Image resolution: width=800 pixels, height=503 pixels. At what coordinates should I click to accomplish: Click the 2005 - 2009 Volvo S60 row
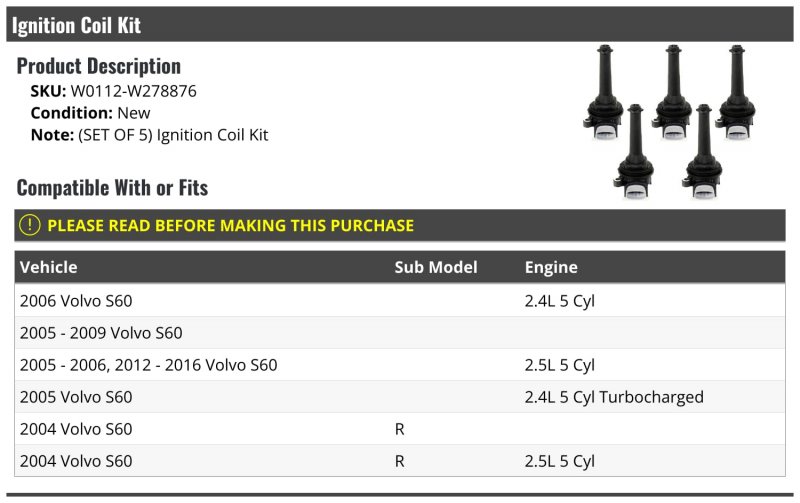[400, 333]
